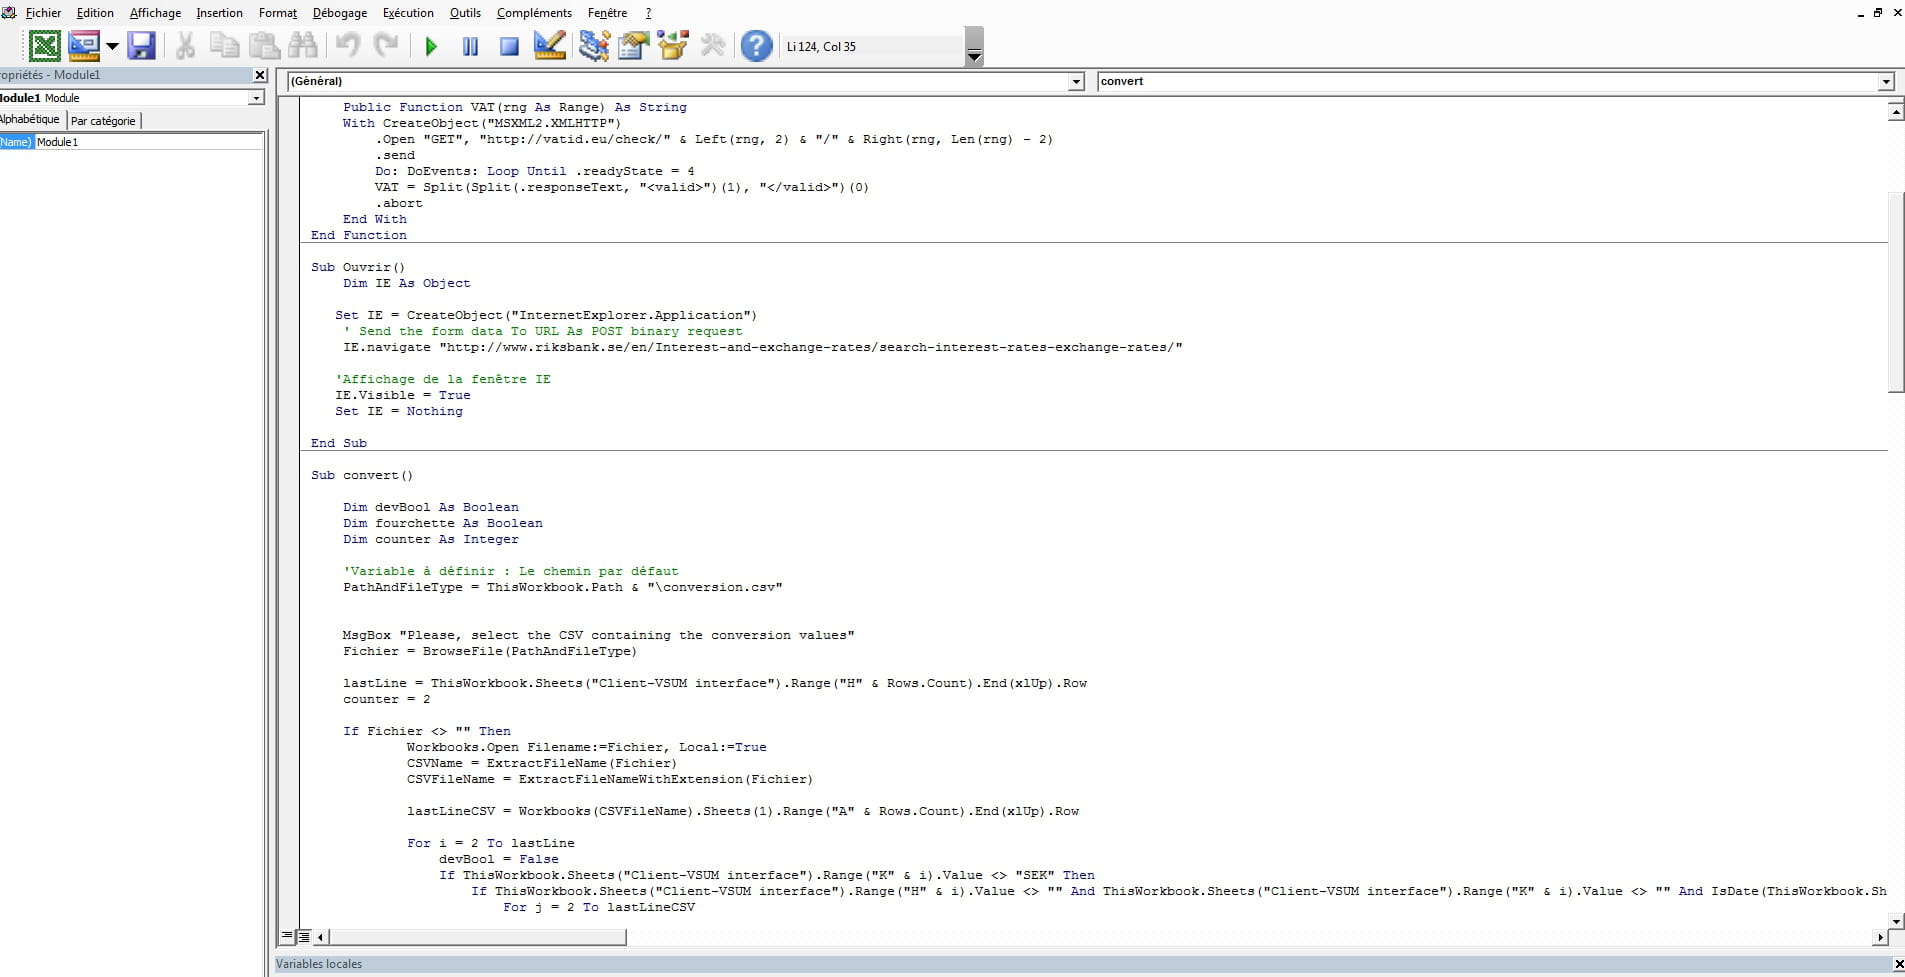
Task: Click the code window scroll up arrow
Action: tap(1896, 112)
